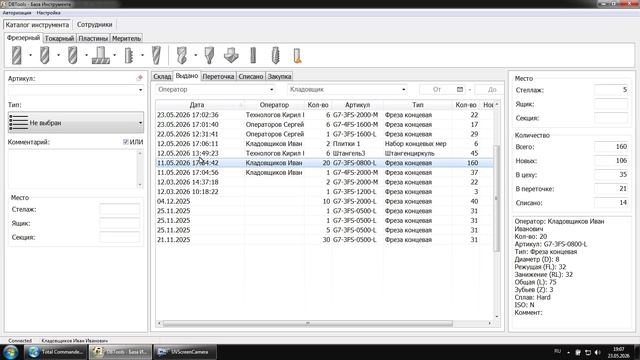640x360 pixels.
Task: Switch to the Закупка tab
Action: pos(279,76)
